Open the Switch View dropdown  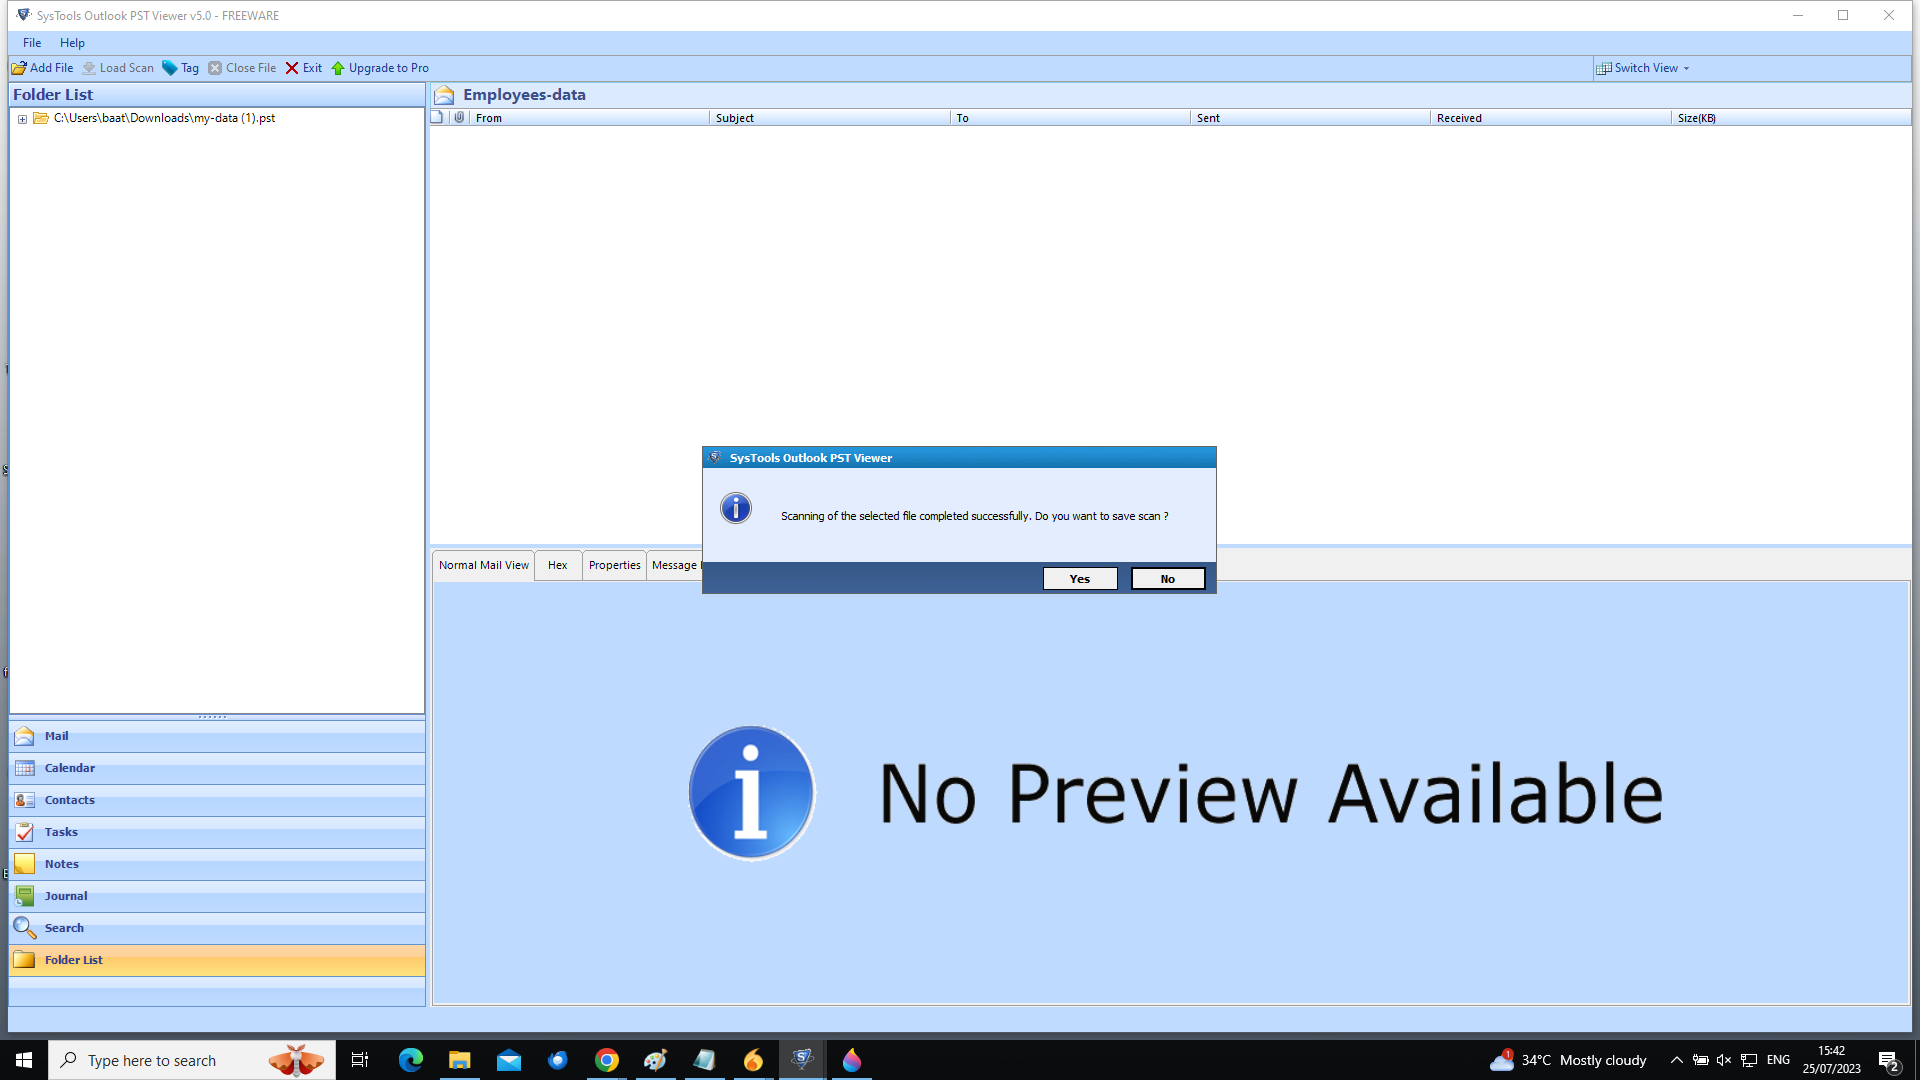click(x=1643, y=68)
